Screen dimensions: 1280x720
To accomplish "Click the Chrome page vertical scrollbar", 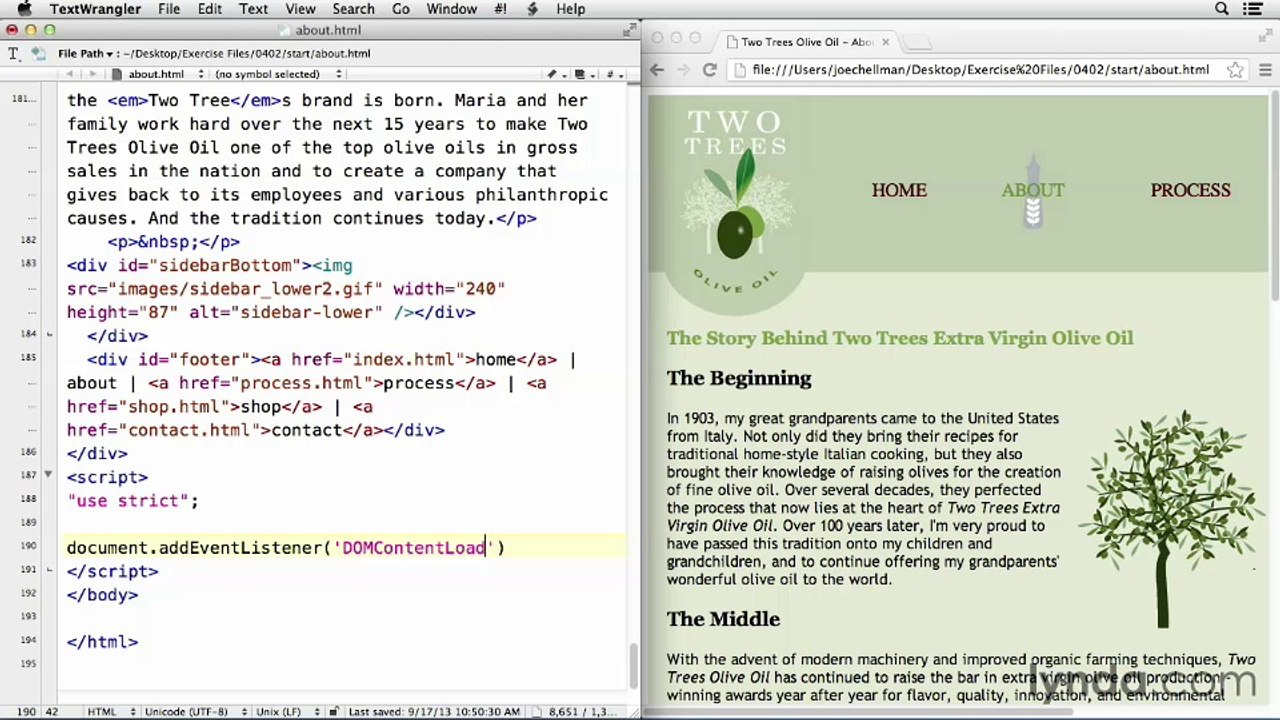I will (x=1275, y=195).
